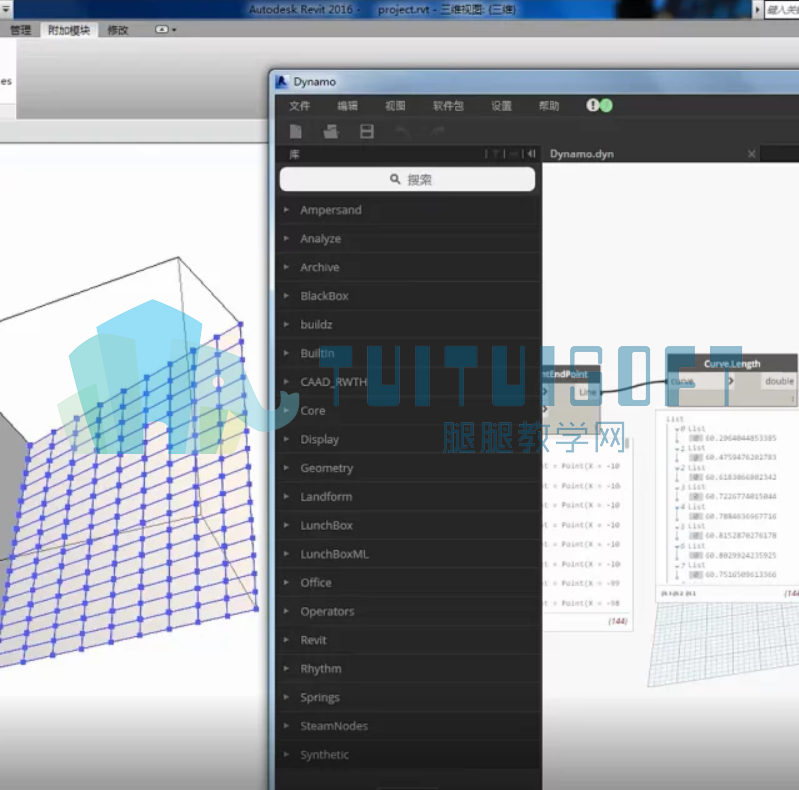Click the library 搜索 search field
Viewport: 799px width, 790px height.
407,179
